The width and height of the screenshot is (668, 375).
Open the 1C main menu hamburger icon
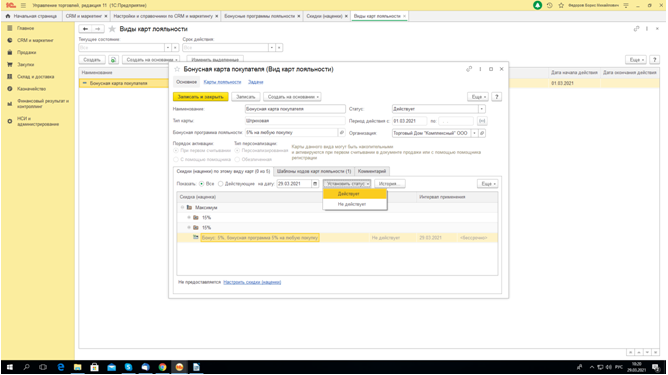pos(23,6)
